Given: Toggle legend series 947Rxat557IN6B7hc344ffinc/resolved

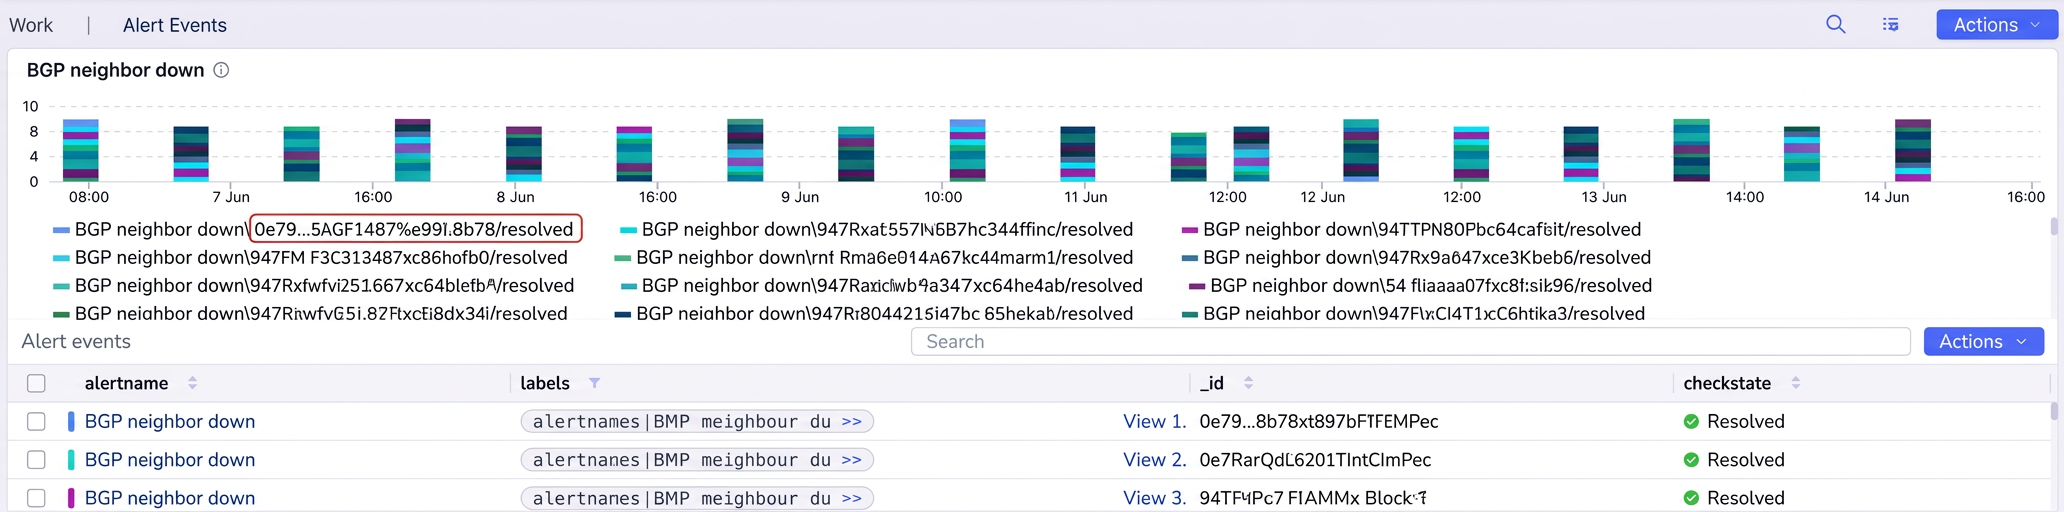Looking at the screenshot, I should (x=877, y=229).
